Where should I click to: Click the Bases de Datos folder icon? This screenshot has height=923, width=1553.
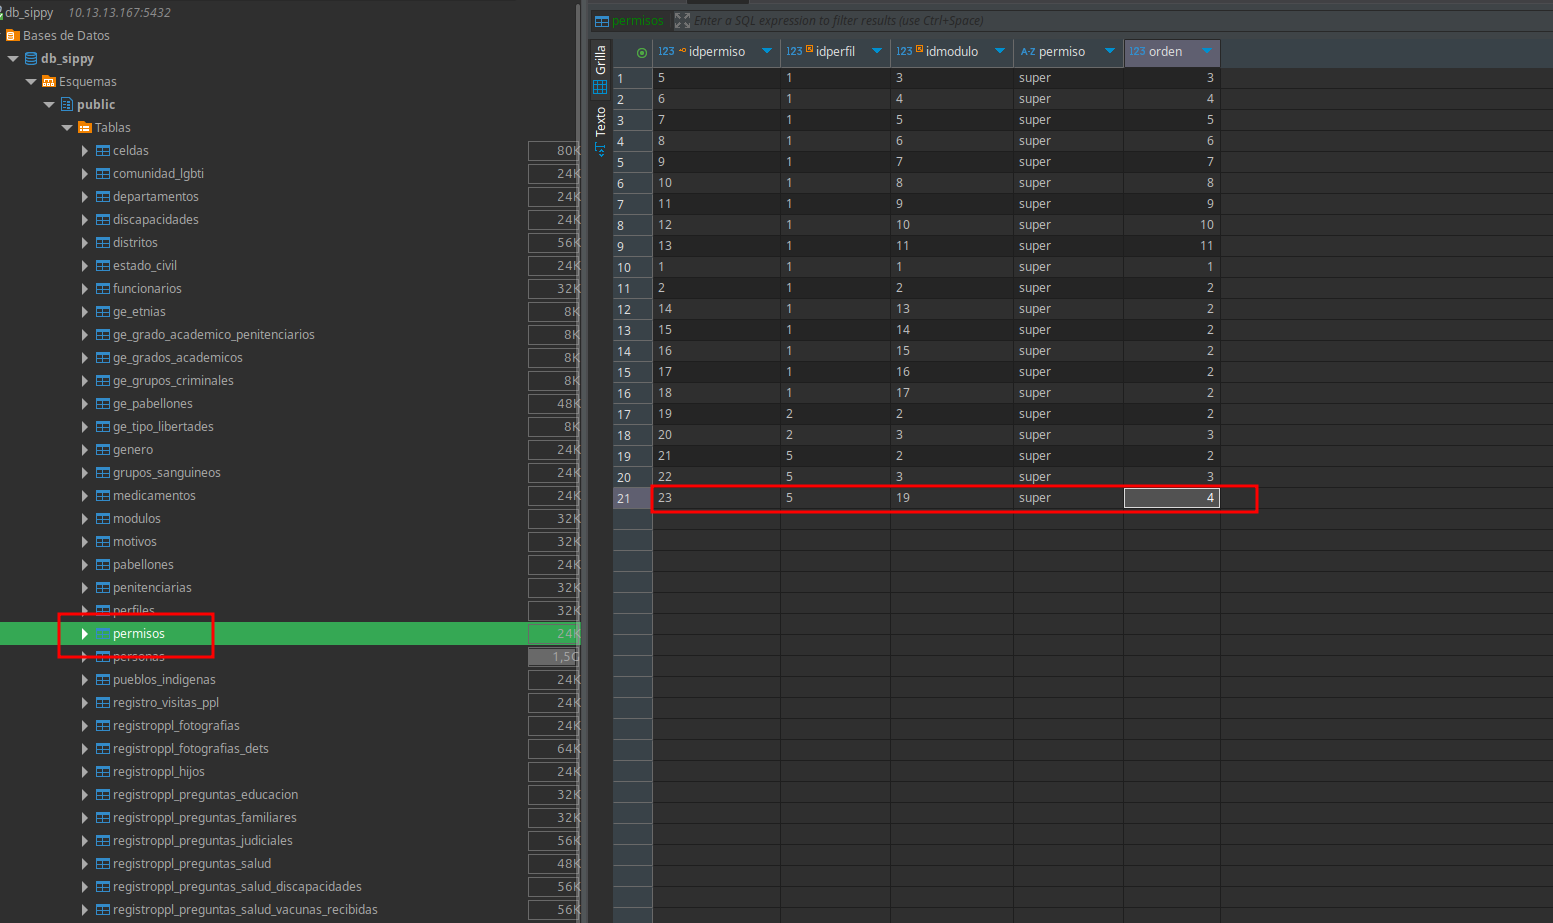(x=13, y=36)
